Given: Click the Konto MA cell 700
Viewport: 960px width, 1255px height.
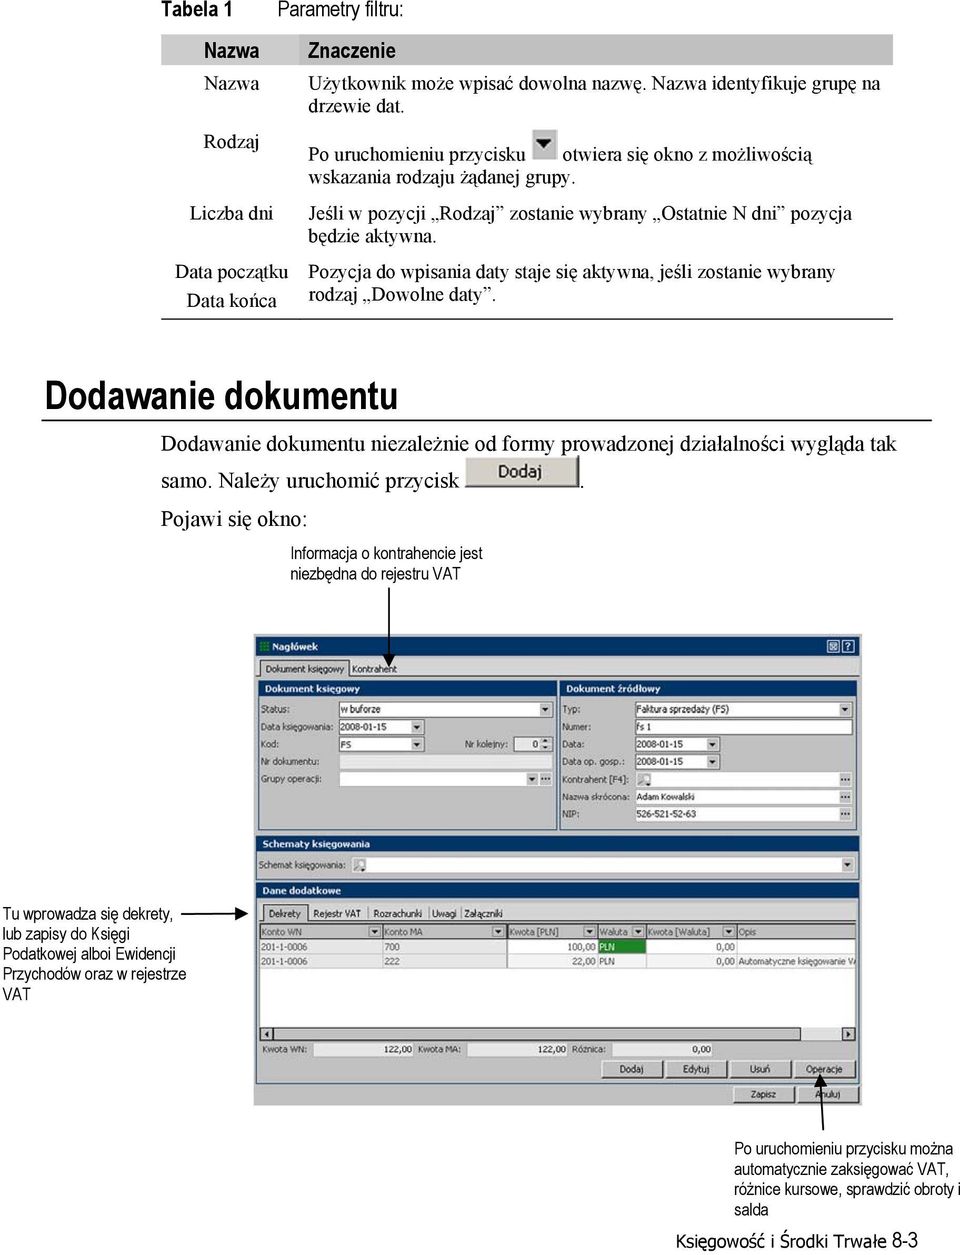Looking at the screenshot, I should [x=444, y=946].
